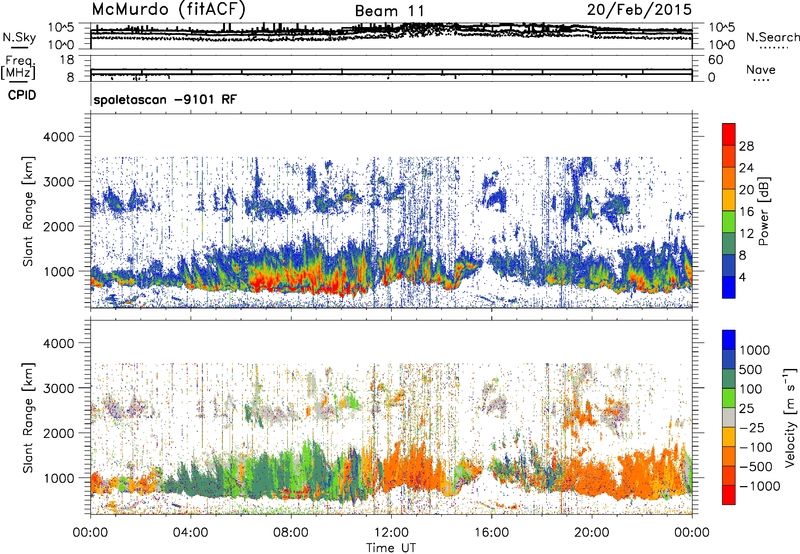Click the 'Nave' legend label
Viewport: 800px width, 554px height.
(x=761, y=69)
